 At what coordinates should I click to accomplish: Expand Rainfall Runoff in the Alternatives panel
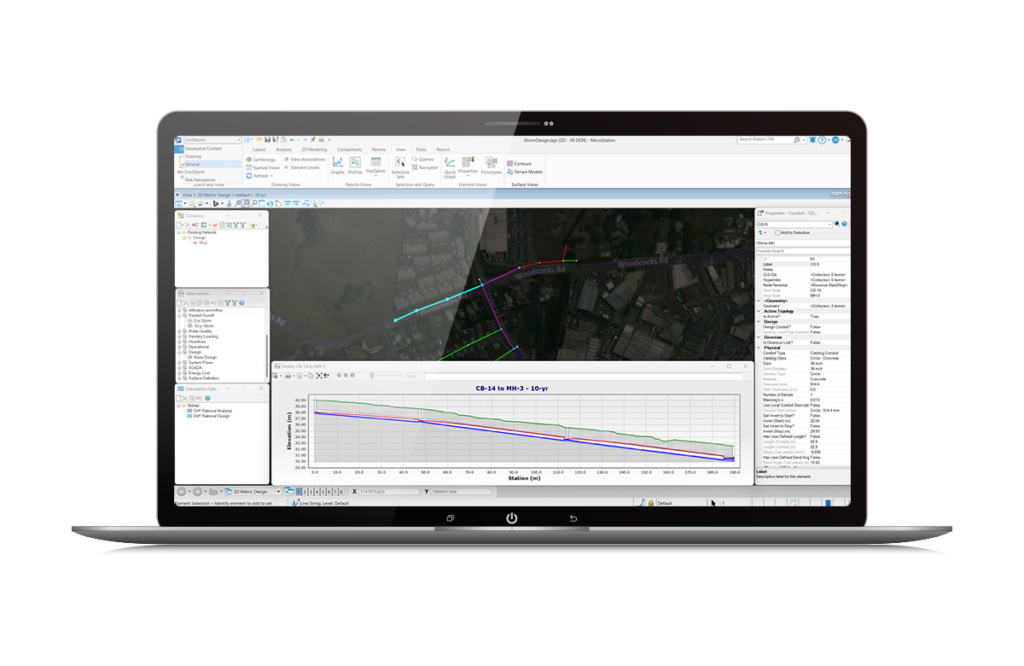point(179,315)
